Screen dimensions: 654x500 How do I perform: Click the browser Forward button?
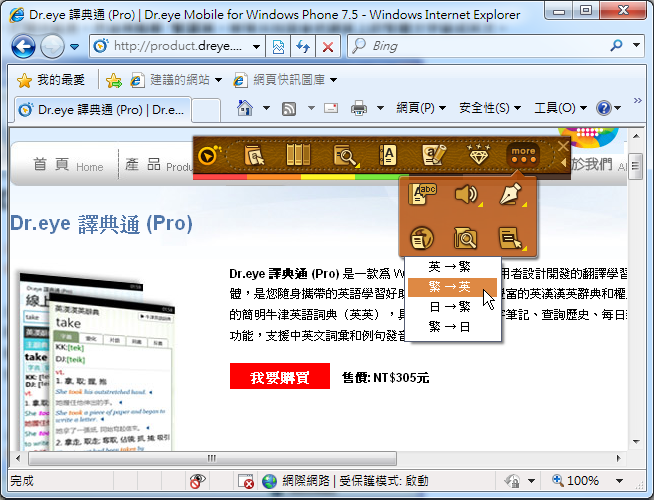tap(52, 46)
